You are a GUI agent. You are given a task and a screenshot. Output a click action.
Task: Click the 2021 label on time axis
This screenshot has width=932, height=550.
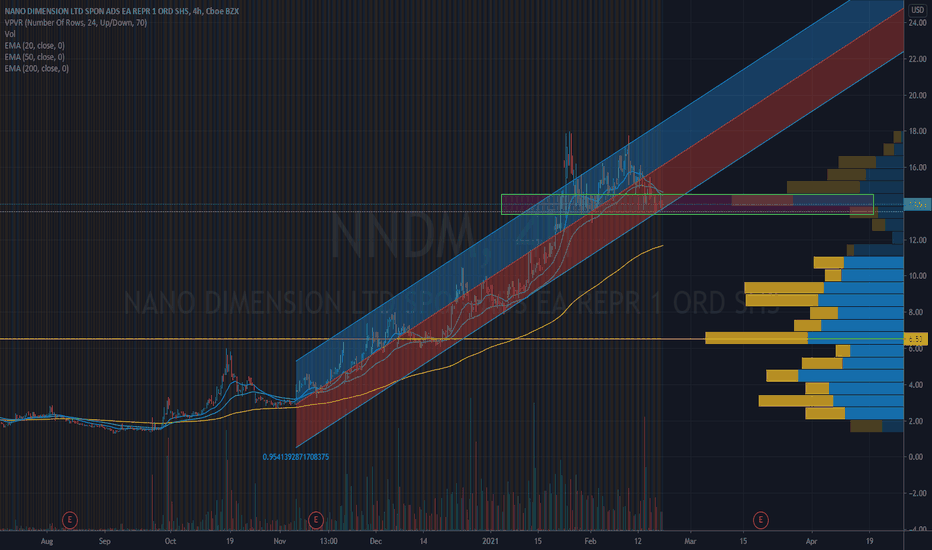490,541
